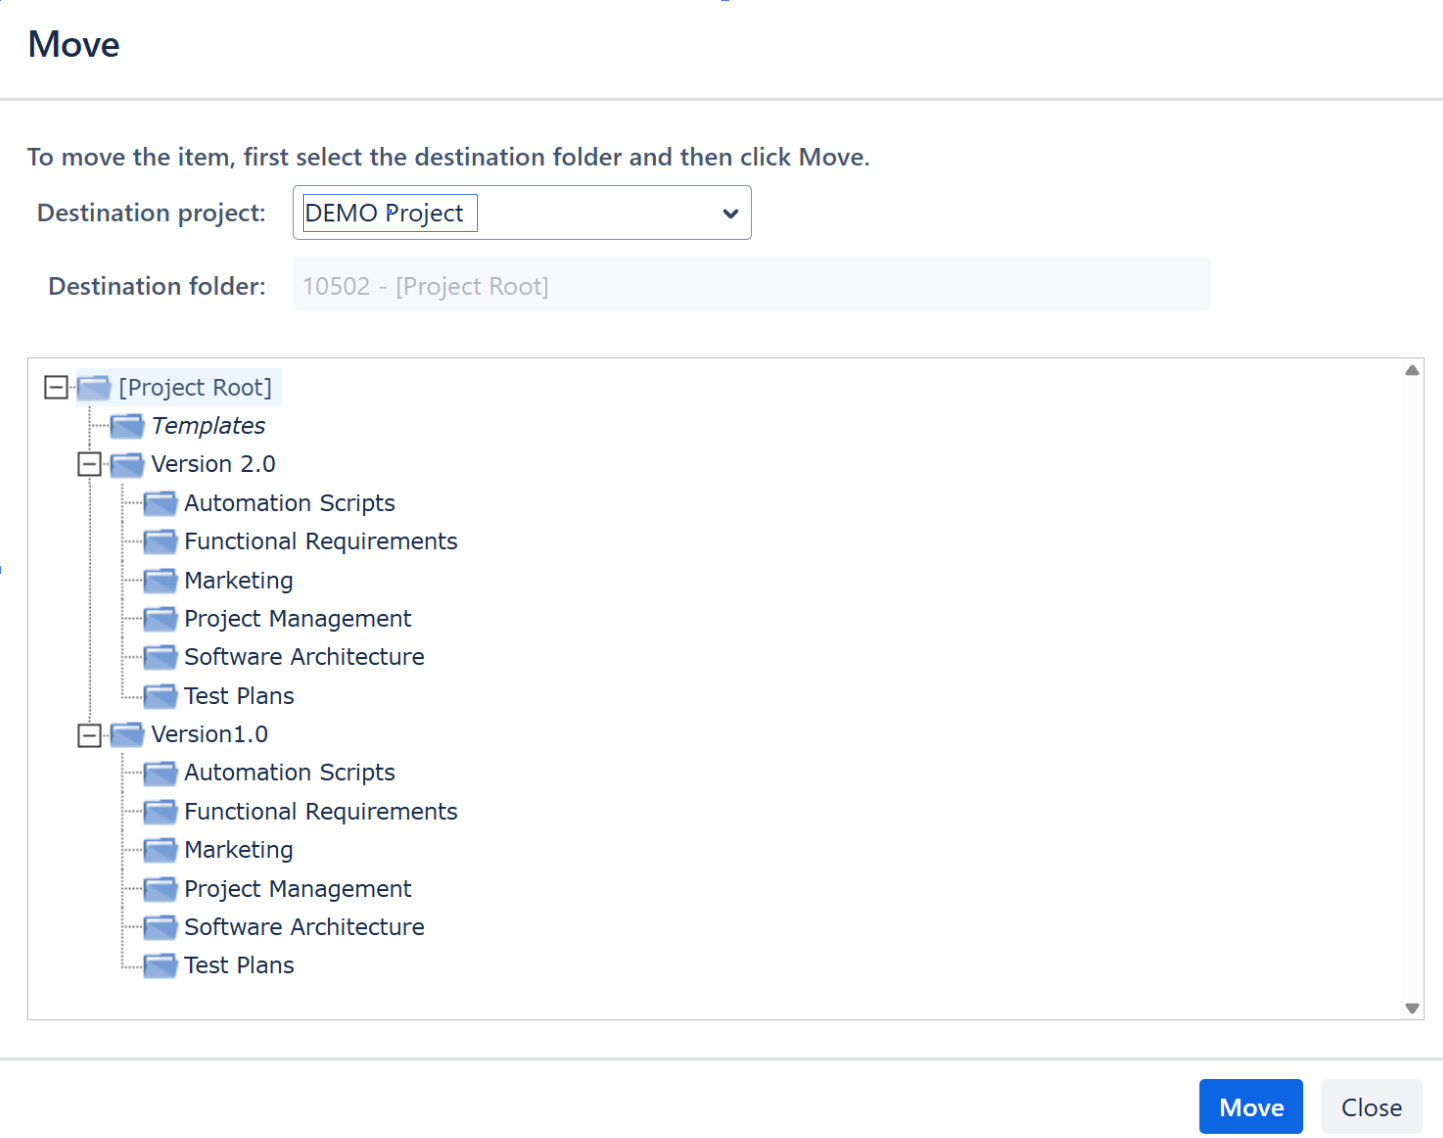
Task: Click folder icon of Version1.0 Automation Scripts
Action: 160,773
